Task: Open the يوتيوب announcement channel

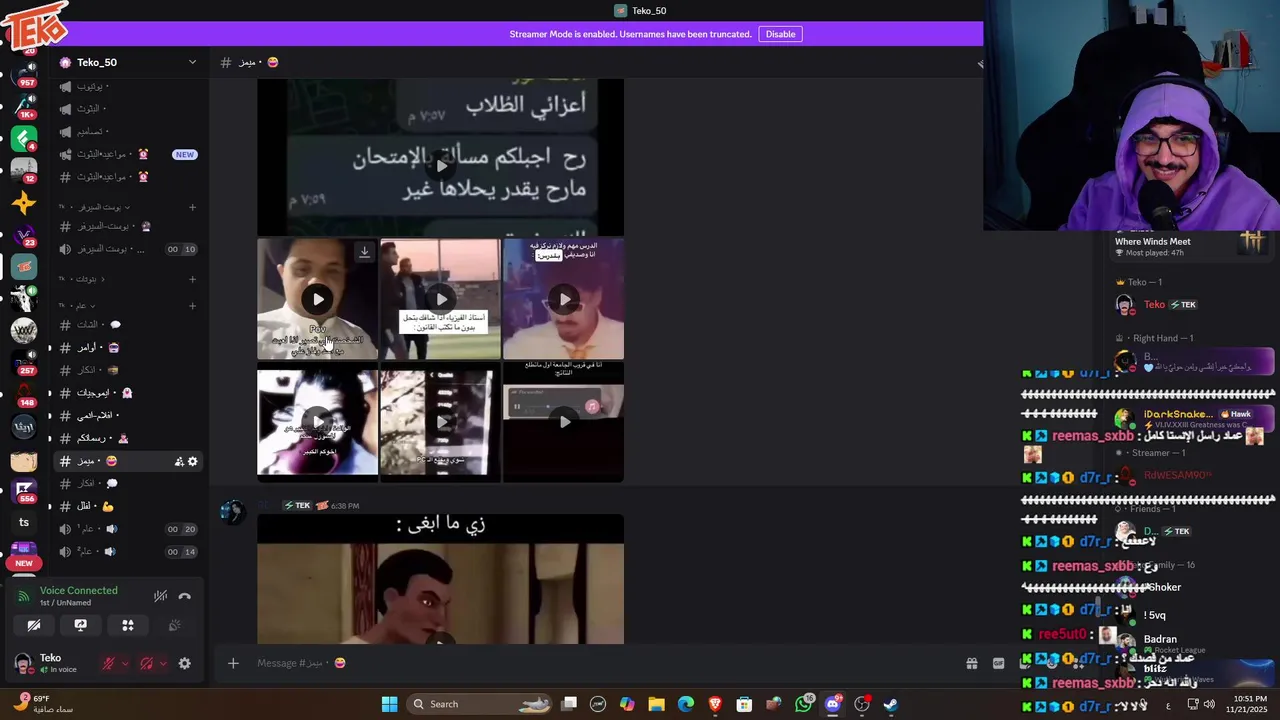Action: tap(128, 86)
